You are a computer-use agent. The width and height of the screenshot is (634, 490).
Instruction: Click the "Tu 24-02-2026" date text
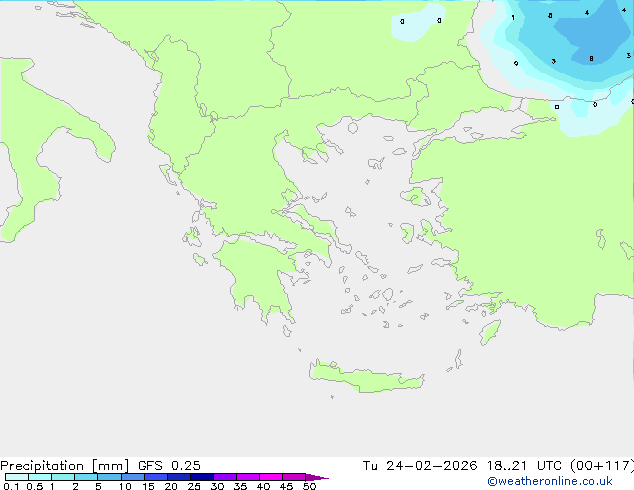(x=420, y=466)
